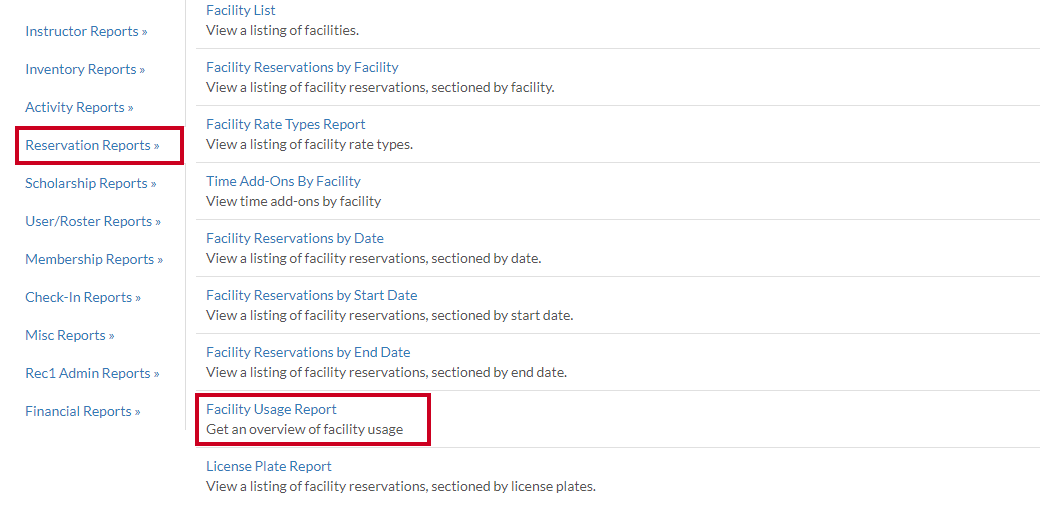
Task: Open Misc Reports category
Action: [70, 334]
